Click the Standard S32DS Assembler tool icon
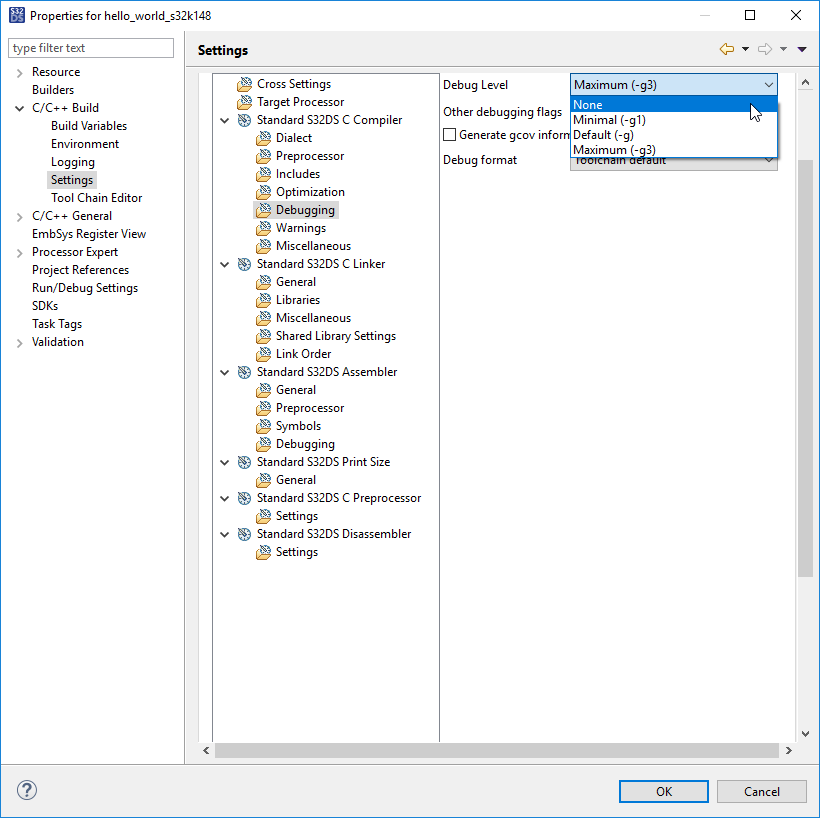Image resolution: width=820 pixels, height=818 pixels. click(x=244, y=372)
